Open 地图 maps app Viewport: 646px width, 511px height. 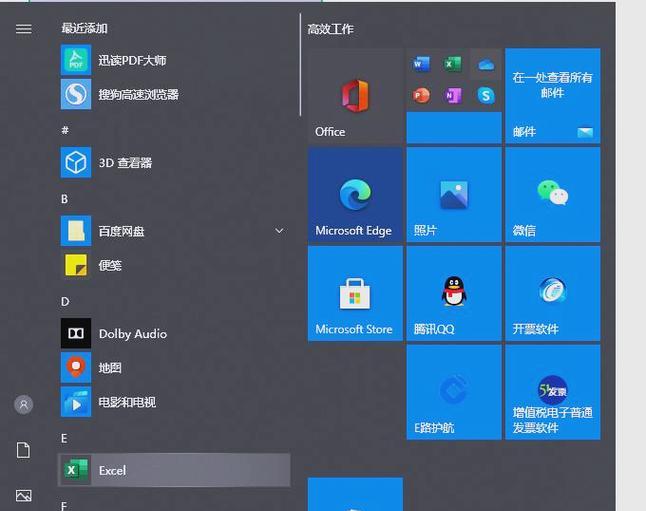point(175,368)
